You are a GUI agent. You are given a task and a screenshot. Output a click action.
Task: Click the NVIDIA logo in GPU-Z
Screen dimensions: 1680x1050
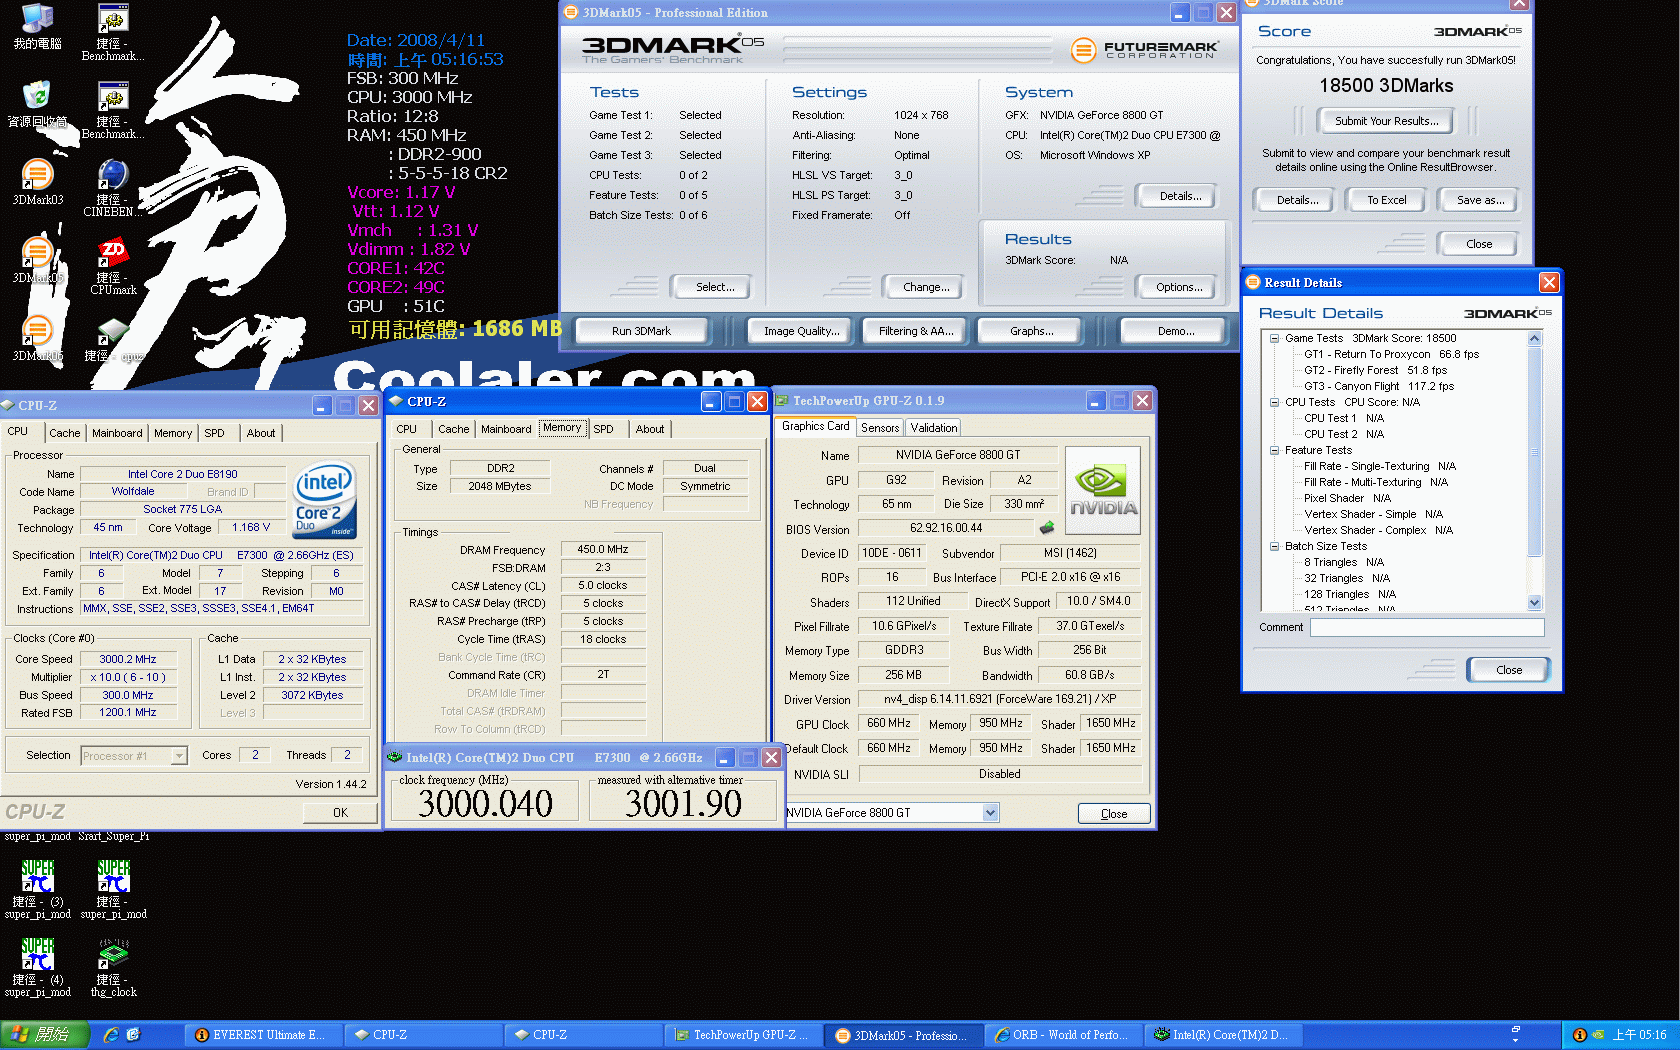(x=1103, y=490)
